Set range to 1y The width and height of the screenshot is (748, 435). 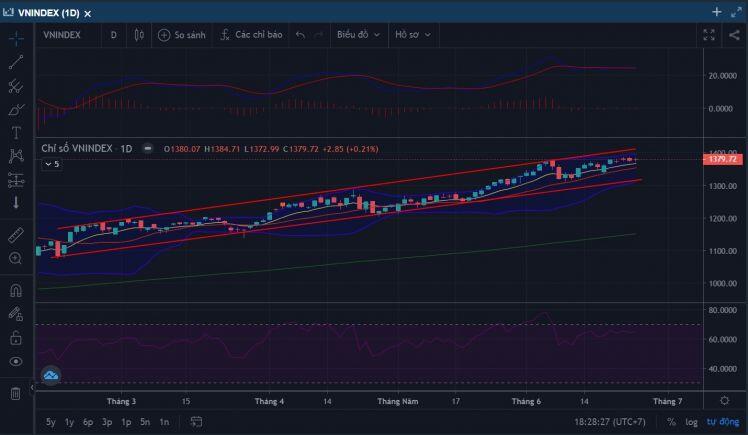click(70, 422)
